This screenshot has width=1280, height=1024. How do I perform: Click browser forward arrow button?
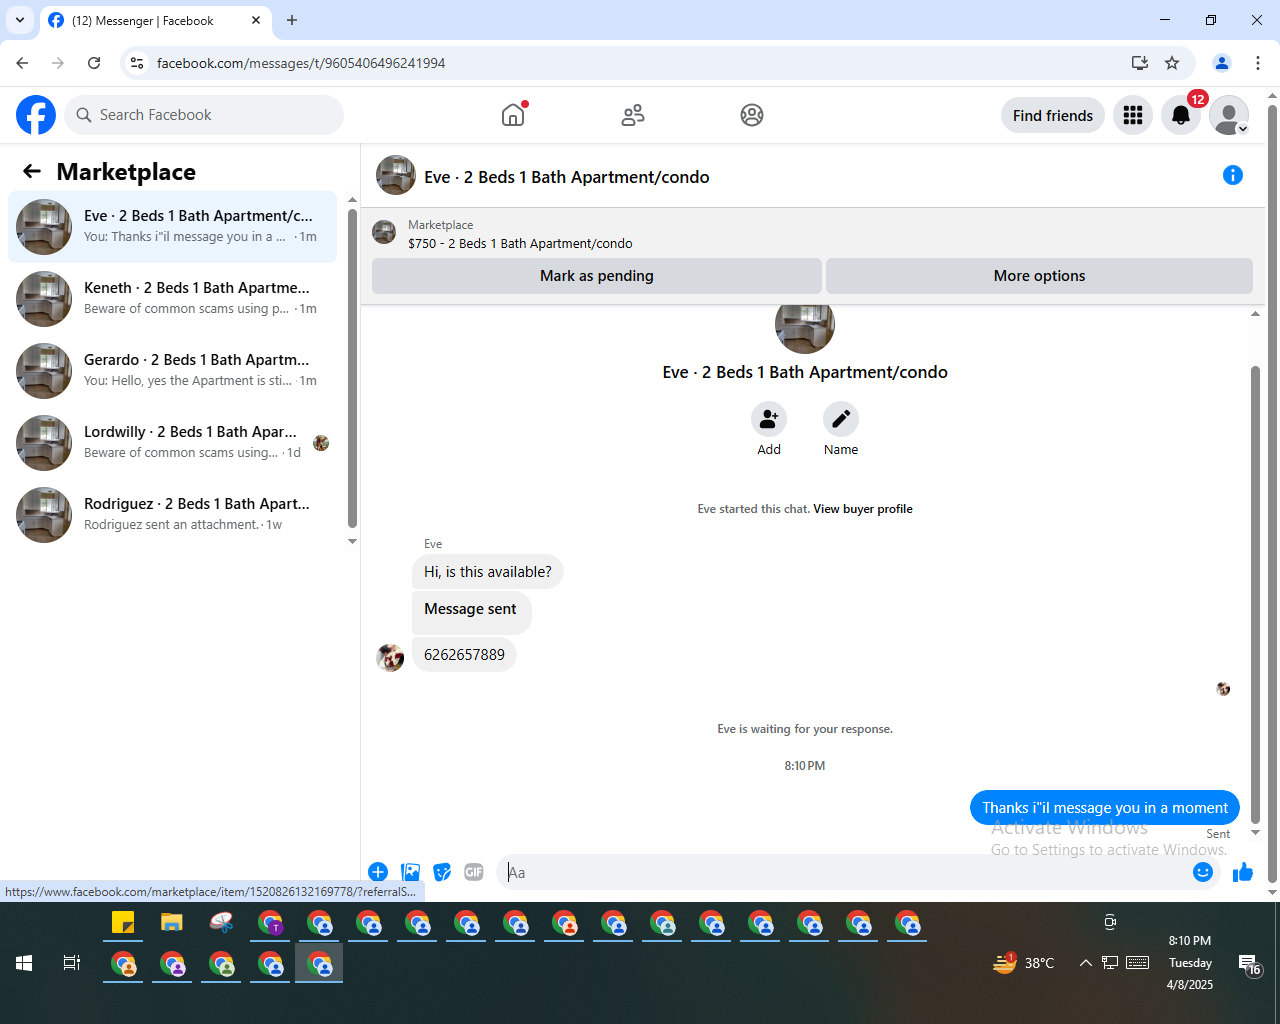[58, 63]
